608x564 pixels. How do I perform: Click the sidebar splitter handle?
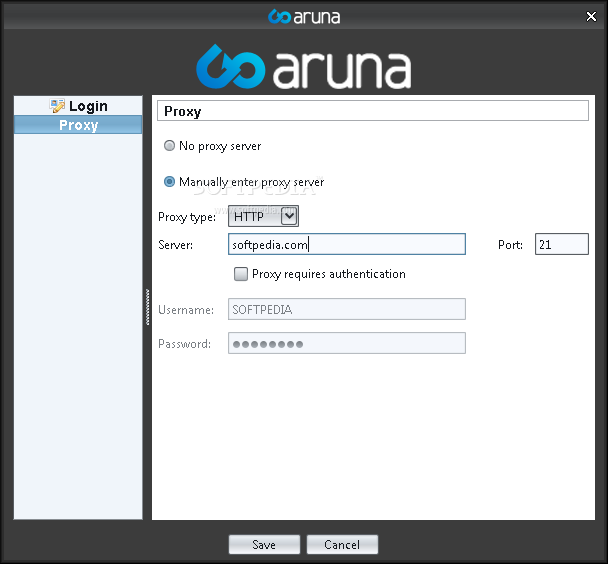pos(147,307)
